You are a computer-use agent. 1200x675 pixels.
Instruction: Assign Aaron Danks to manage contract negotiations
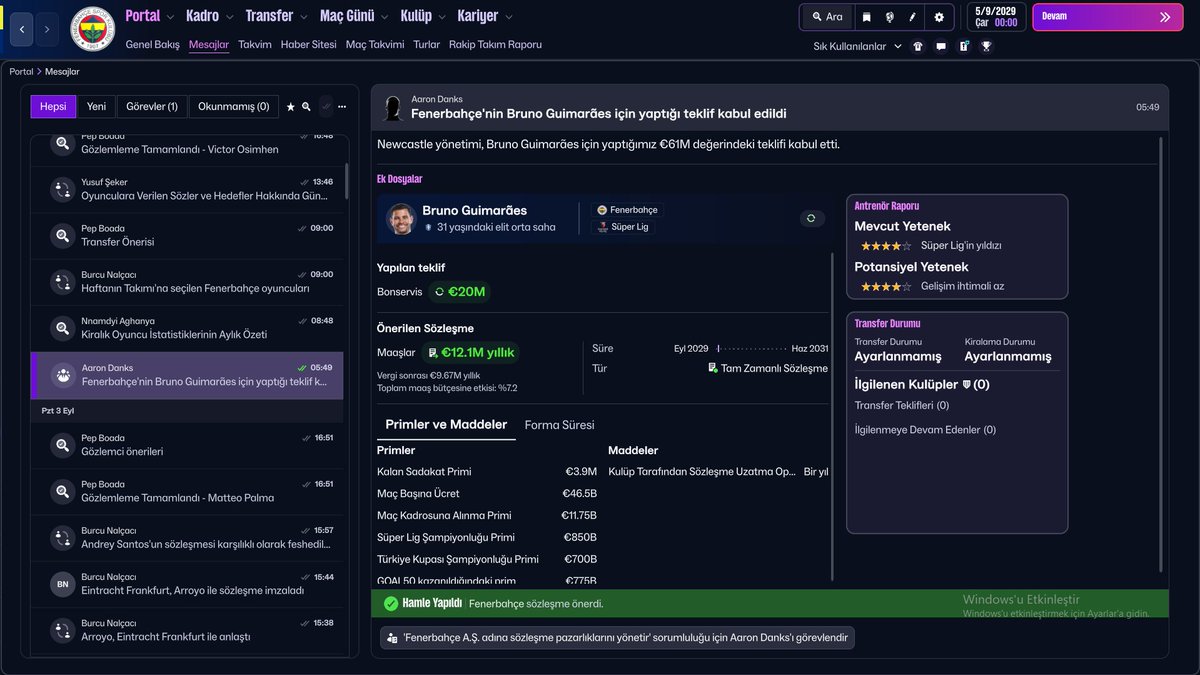tap(617, 637)
